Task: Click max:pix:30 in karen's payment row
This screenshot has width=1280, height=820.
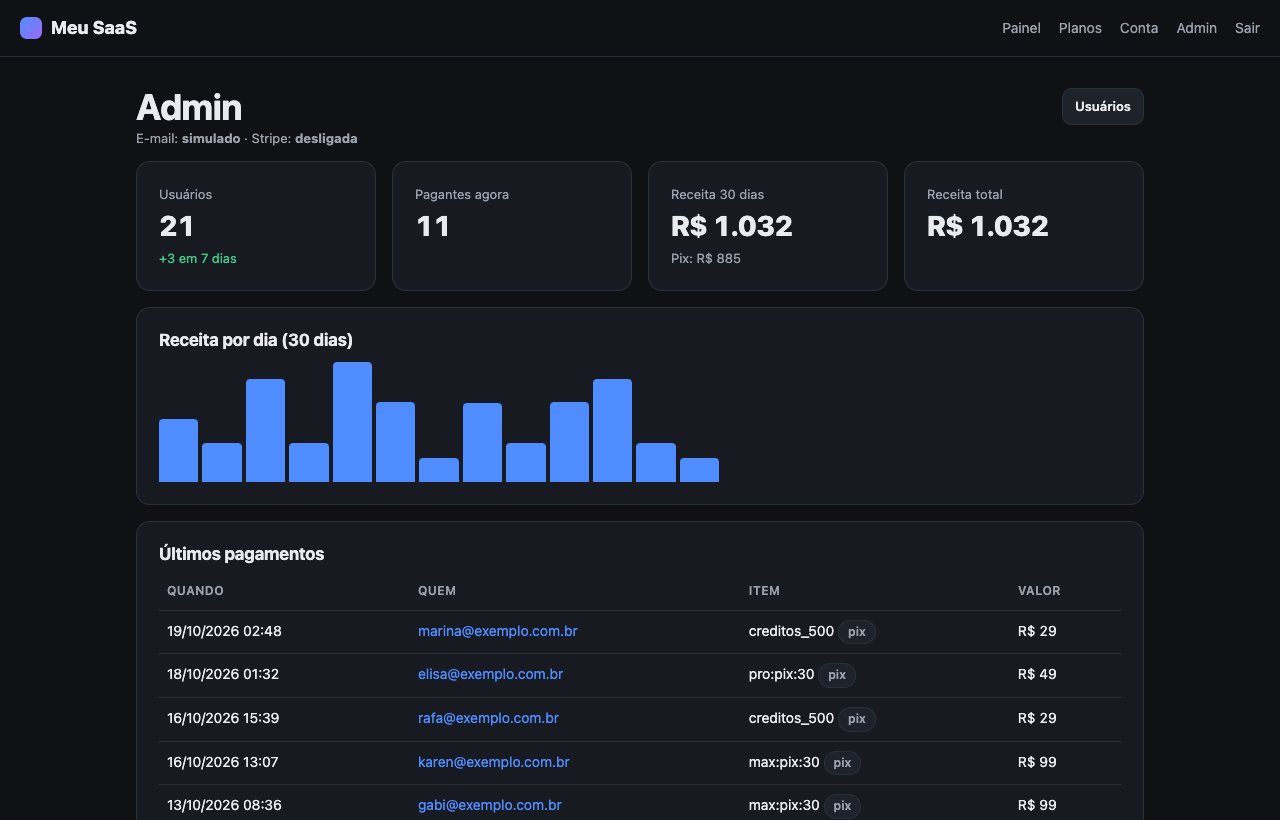Action: coord(784,762)
